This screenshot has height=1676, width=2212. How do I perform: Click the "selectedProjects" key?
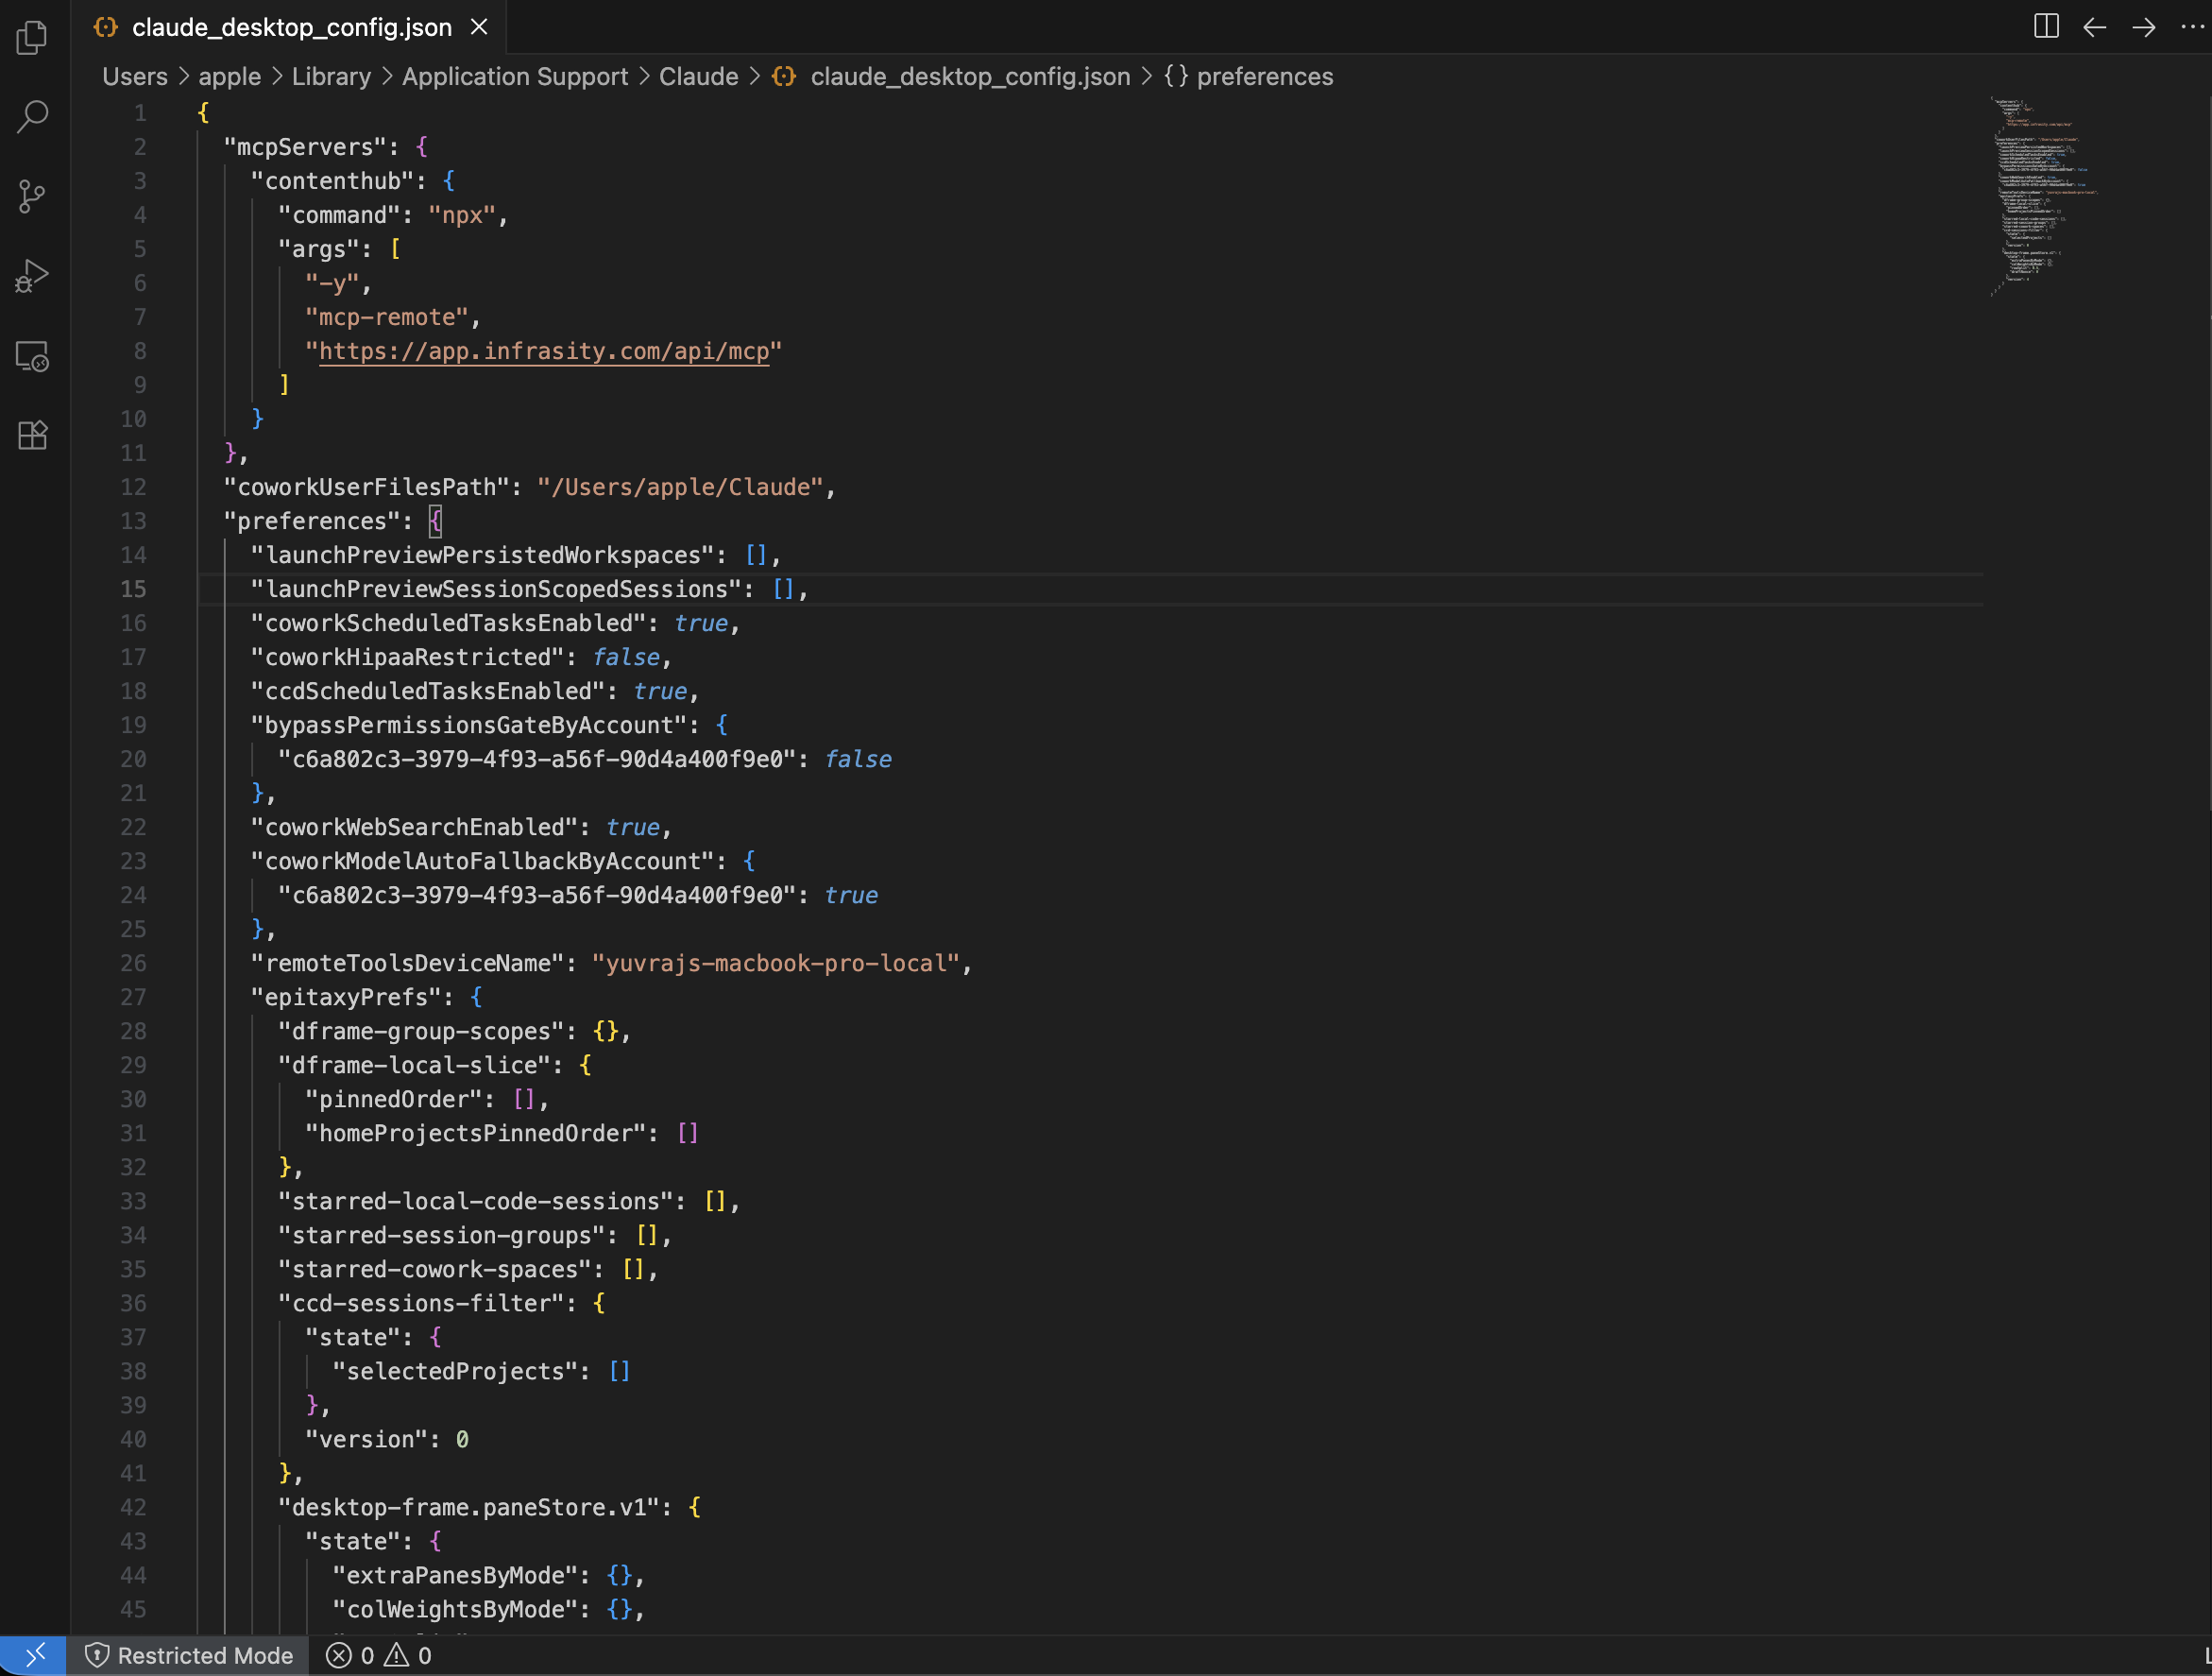(x=455, y=1371)
